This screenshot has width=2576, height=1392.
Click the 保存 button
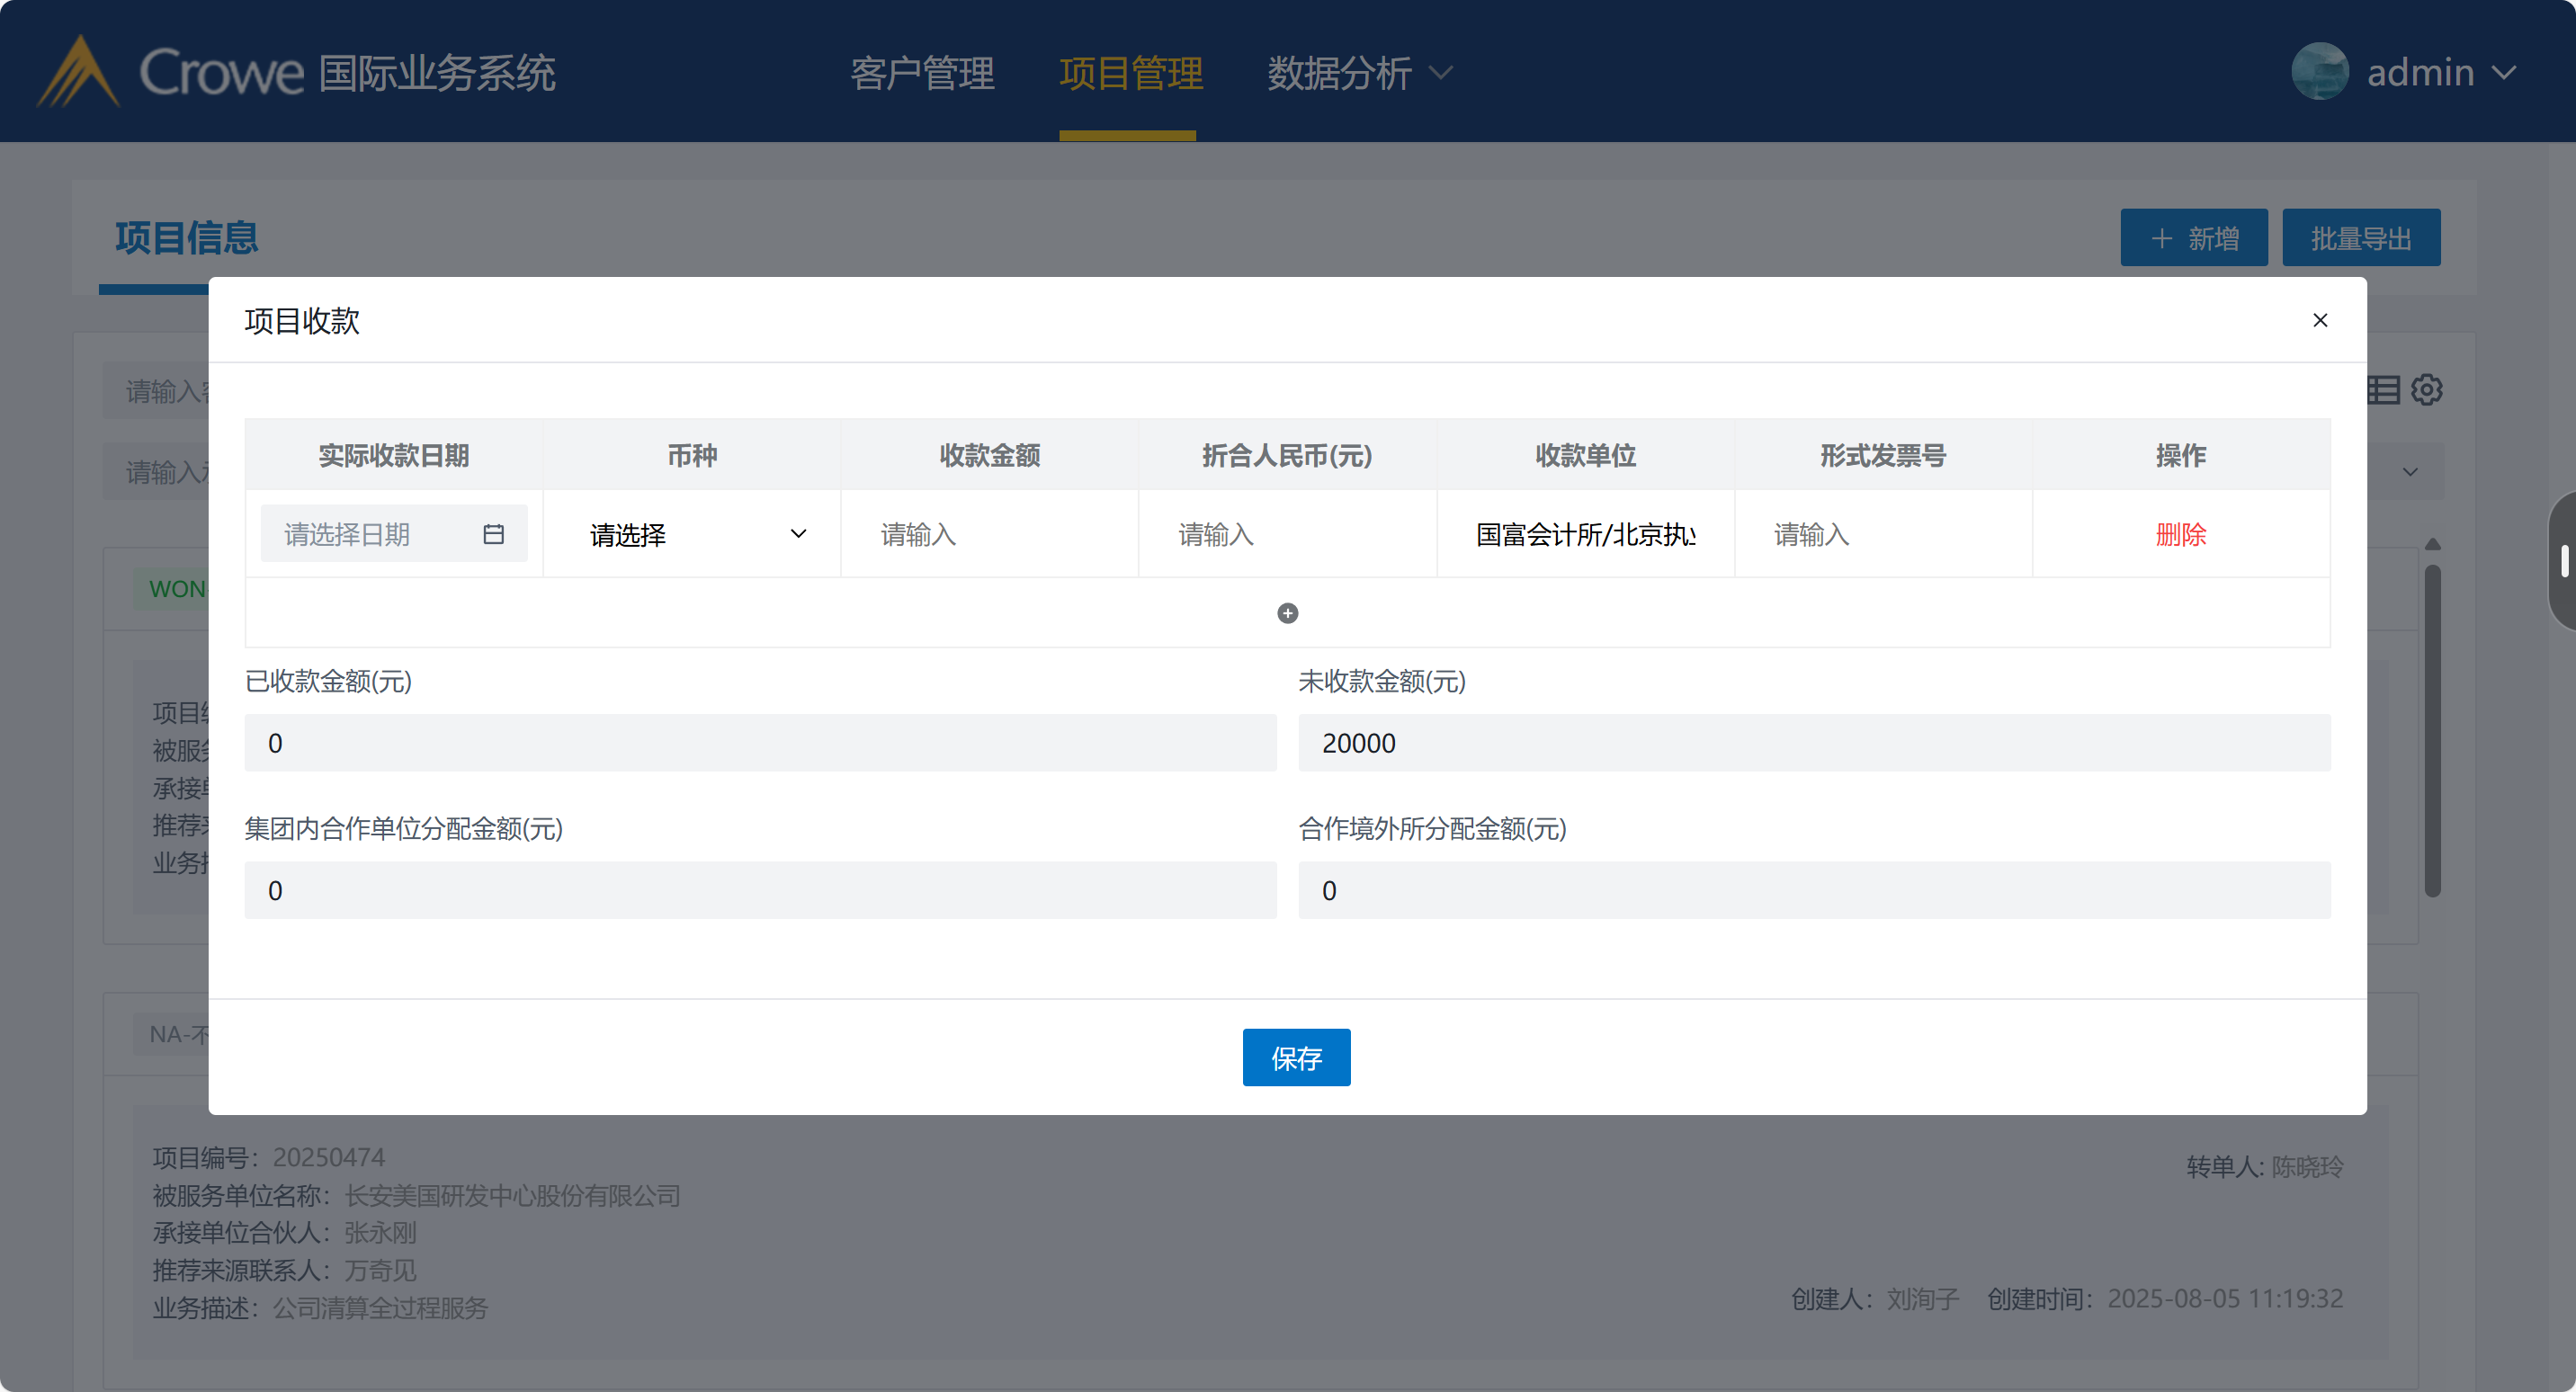(1296, 1057)
